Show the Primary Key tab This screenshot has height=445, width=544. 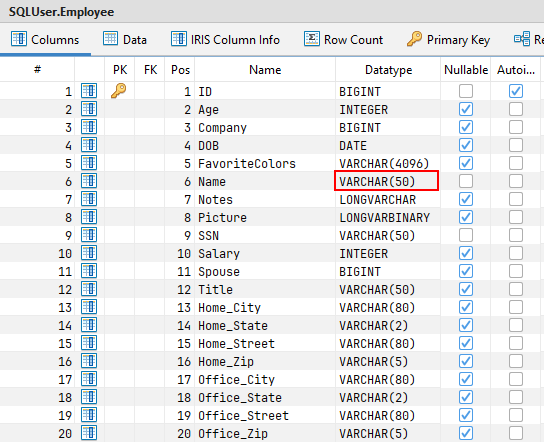(x=448, y=40)
